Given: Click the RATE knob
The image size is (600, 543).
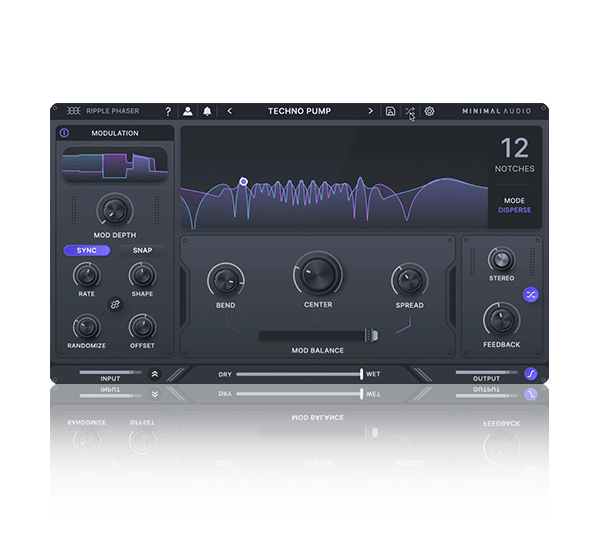Looking at the screenshot, I should (87, 276).
